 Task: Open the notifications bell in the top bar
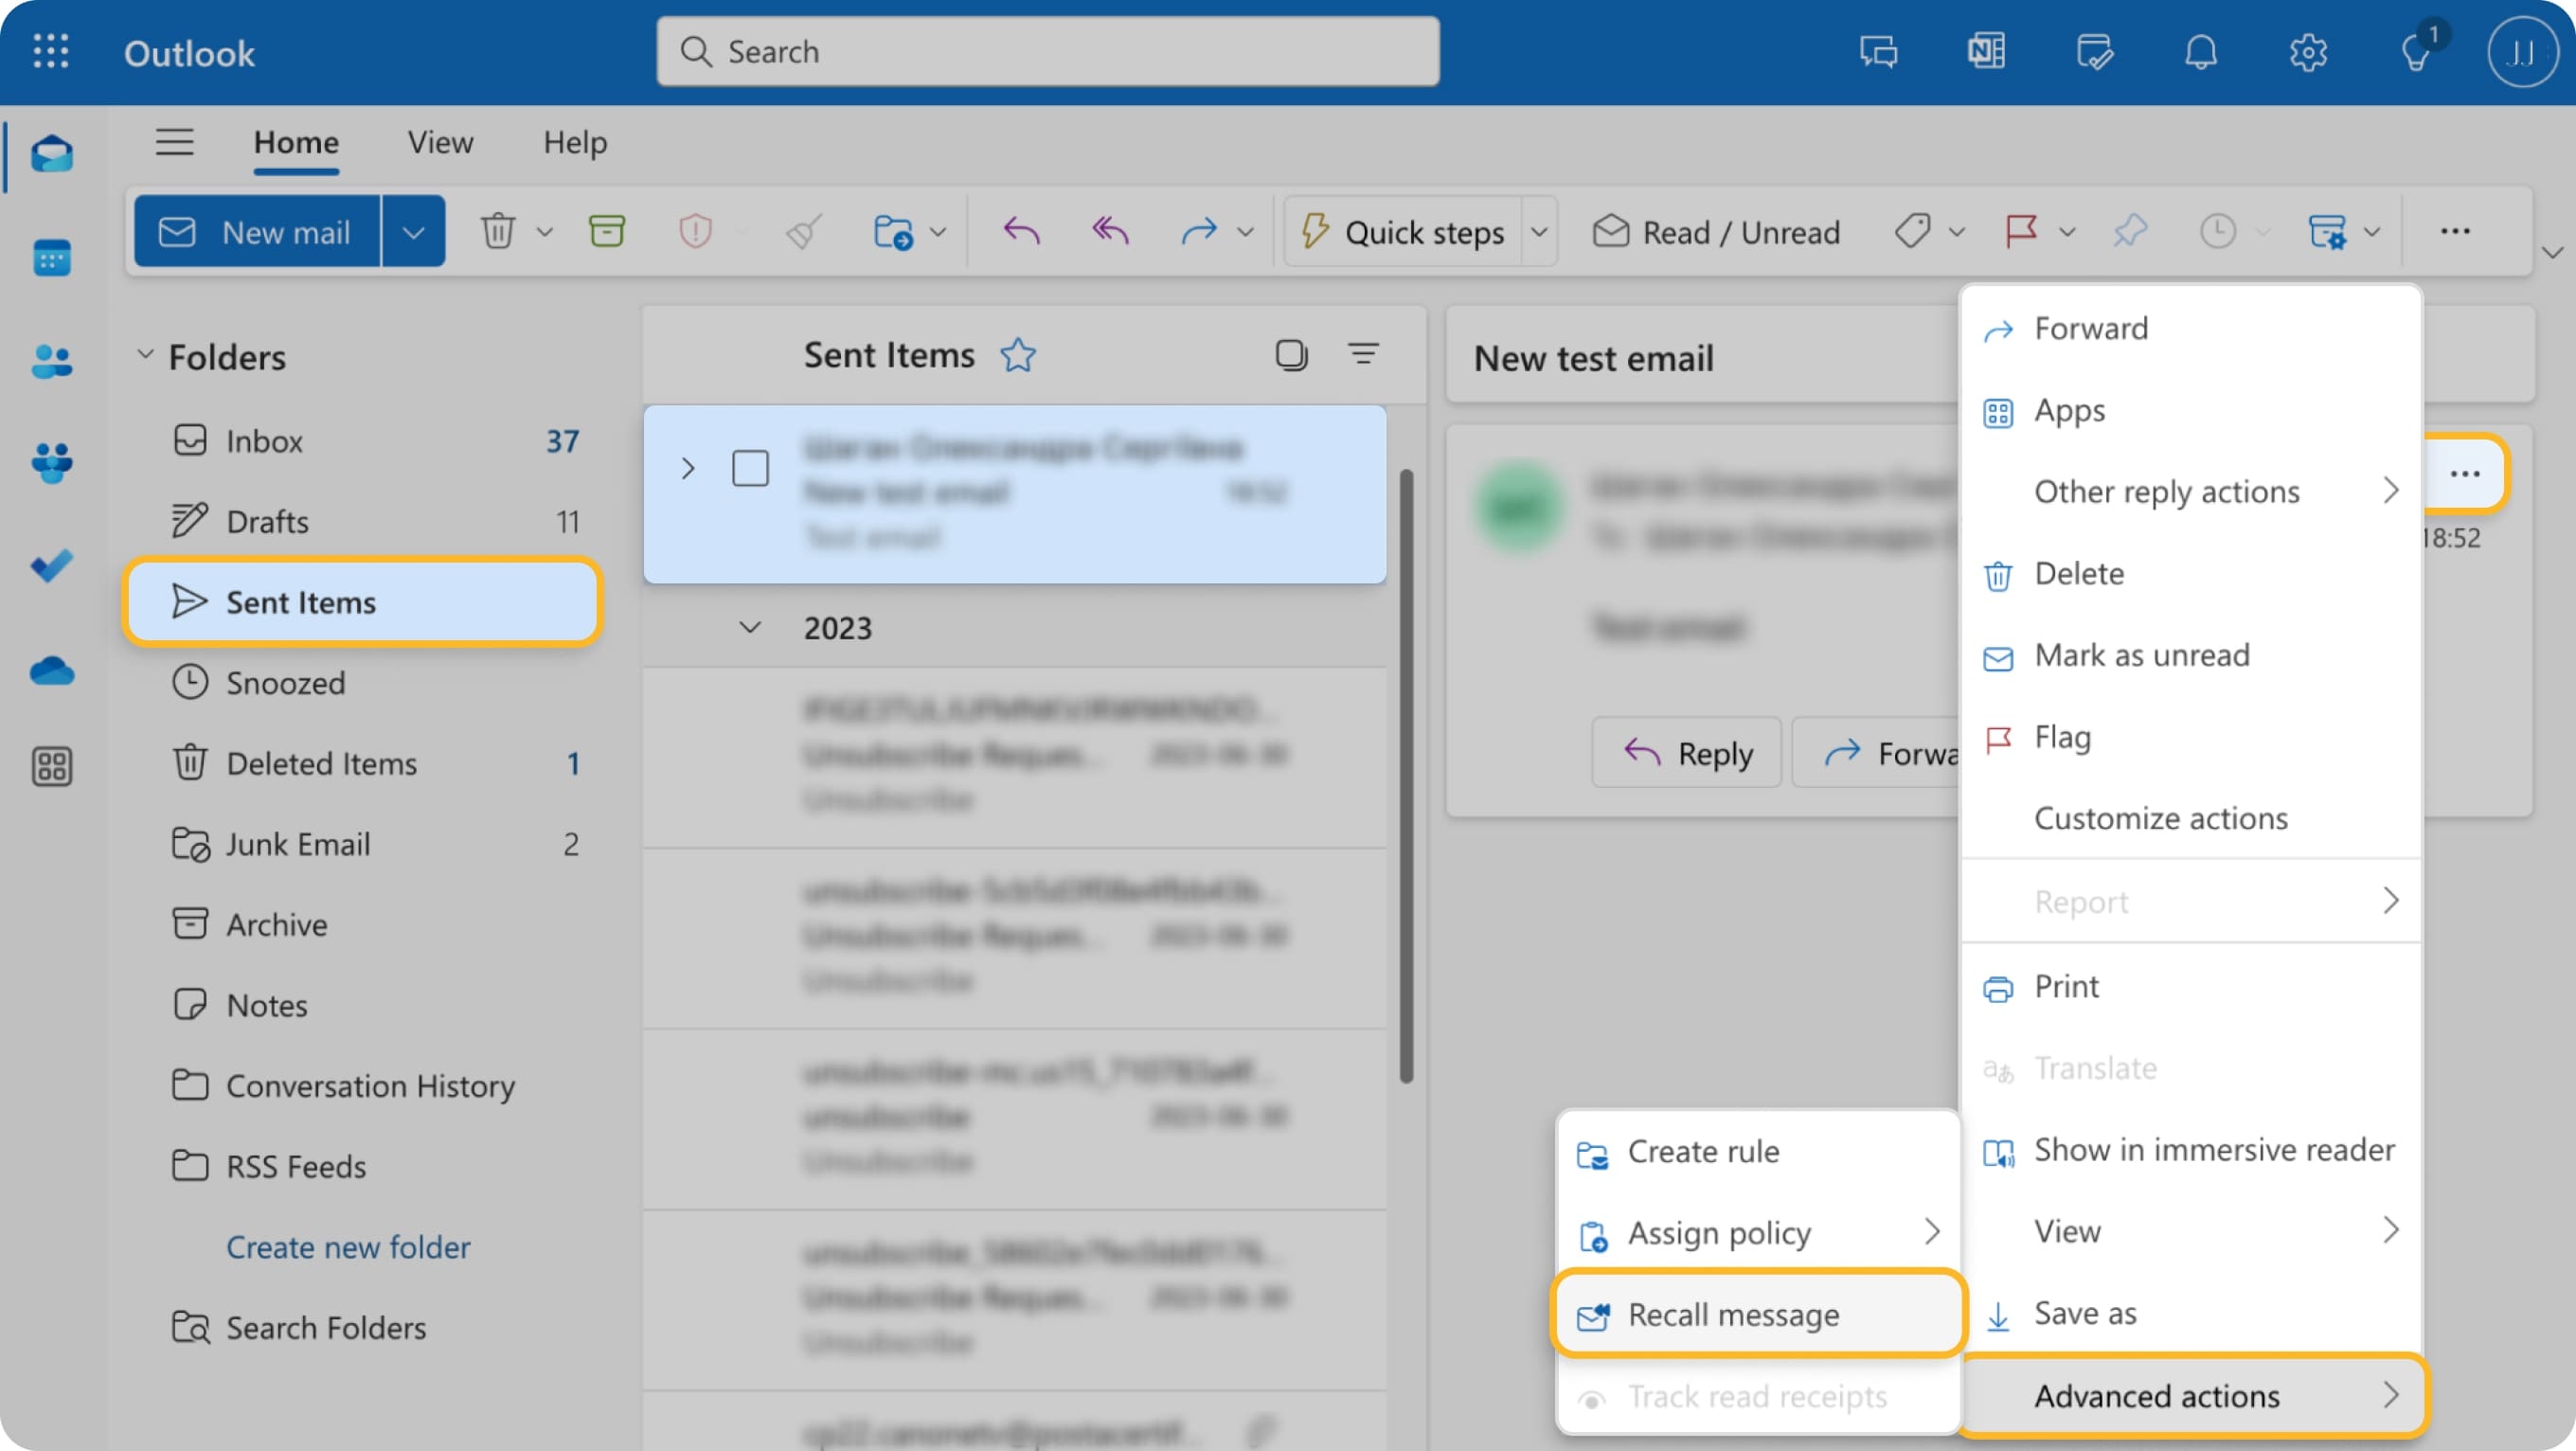point(2200,52)
